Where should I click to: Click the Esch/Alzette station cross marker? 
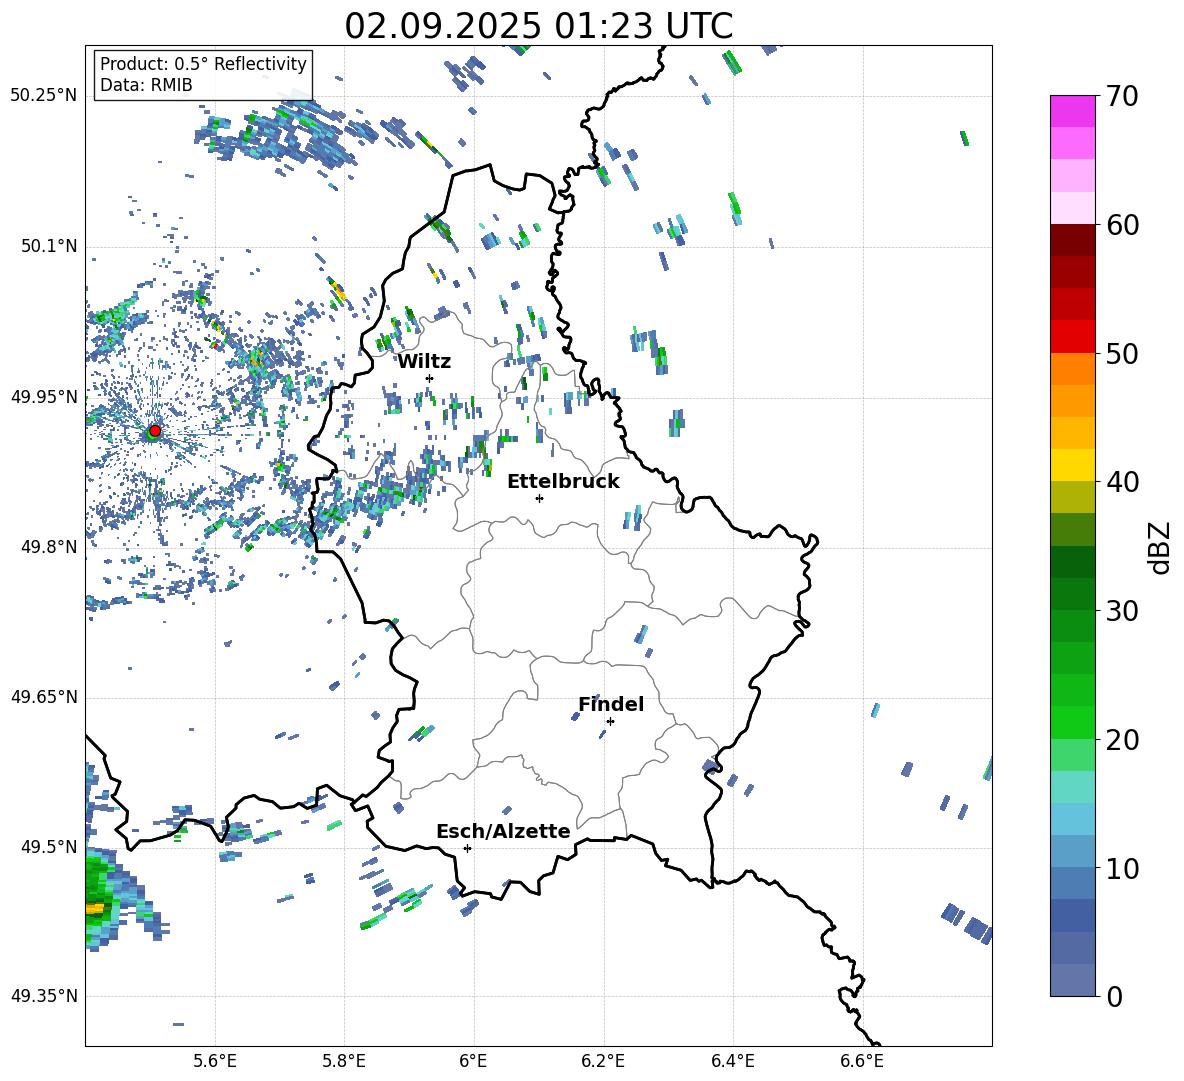click(467, 848)
